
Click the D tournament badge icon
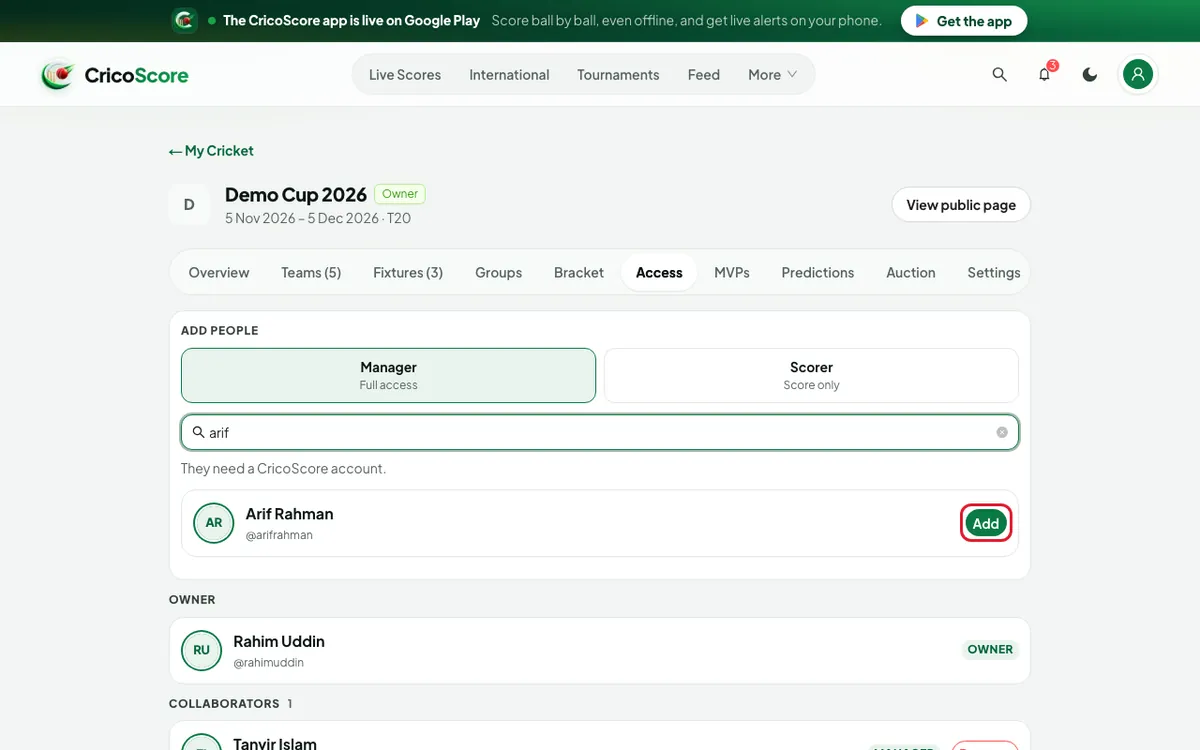click(x=189, y=205)
